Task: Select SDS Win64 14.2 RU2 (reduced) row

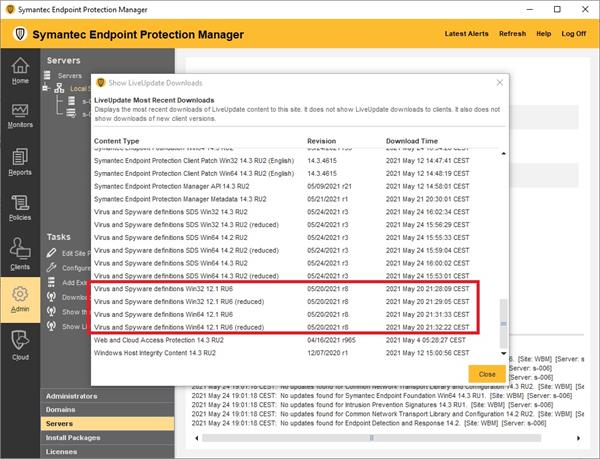Action: [x=295, y=250]
